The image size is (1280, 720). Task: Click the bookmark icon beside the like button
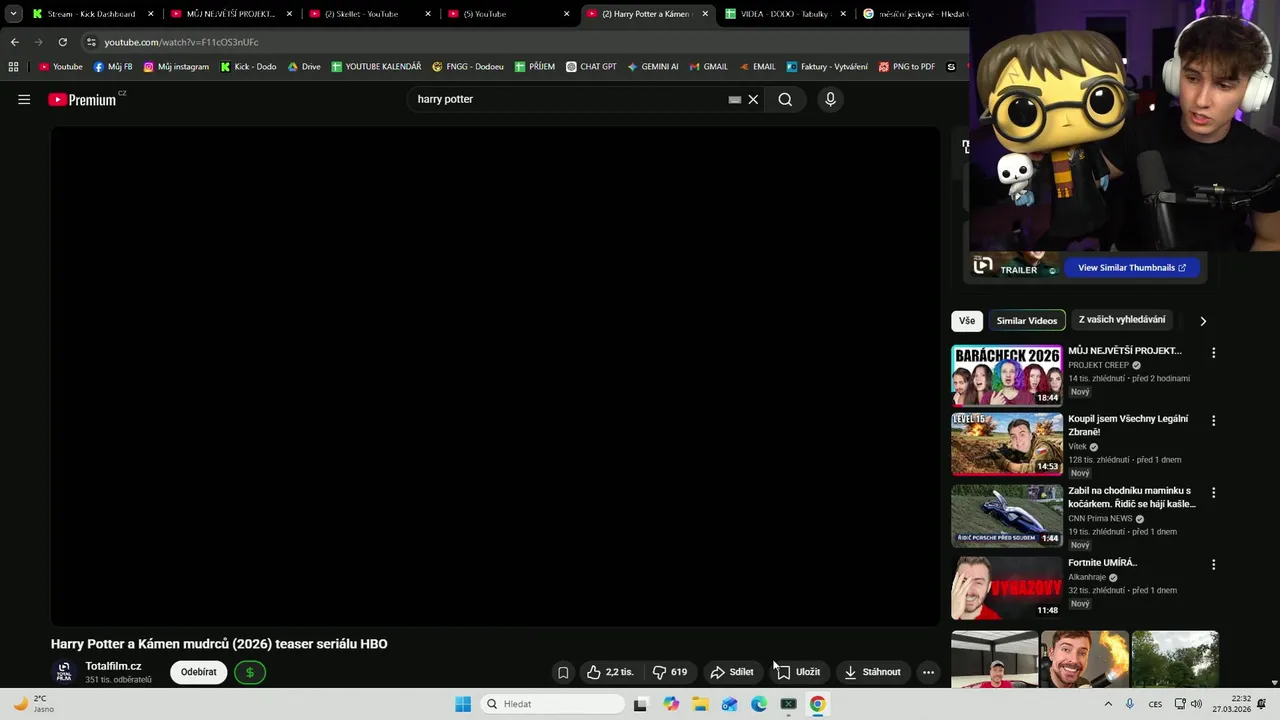coord(563,672)
